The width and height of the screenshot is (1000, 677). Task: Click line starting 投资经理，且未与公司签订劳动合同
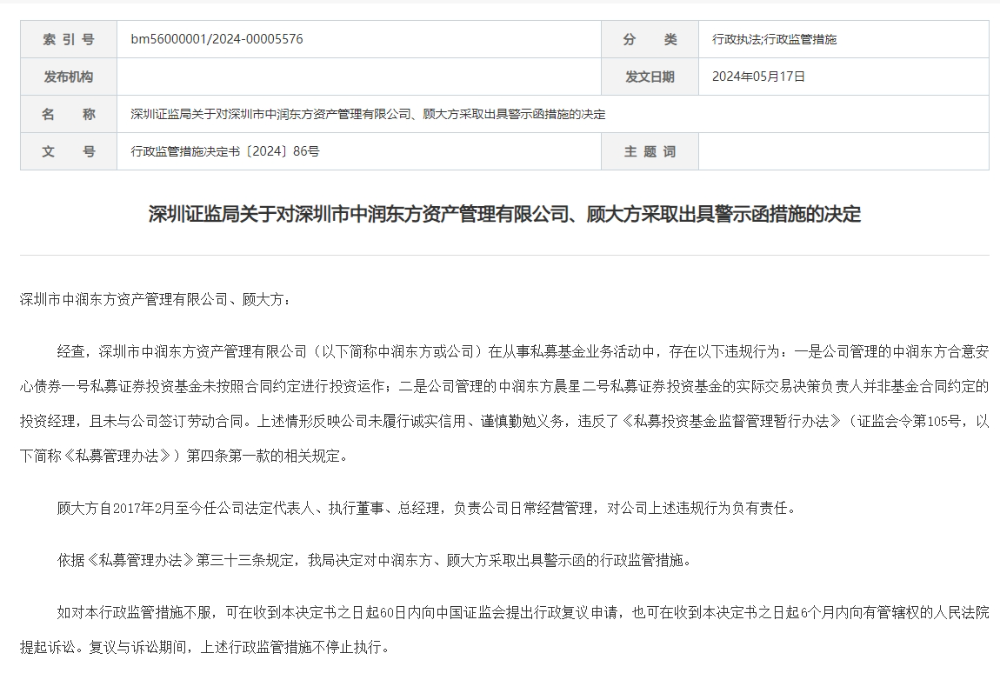(504, 421)
